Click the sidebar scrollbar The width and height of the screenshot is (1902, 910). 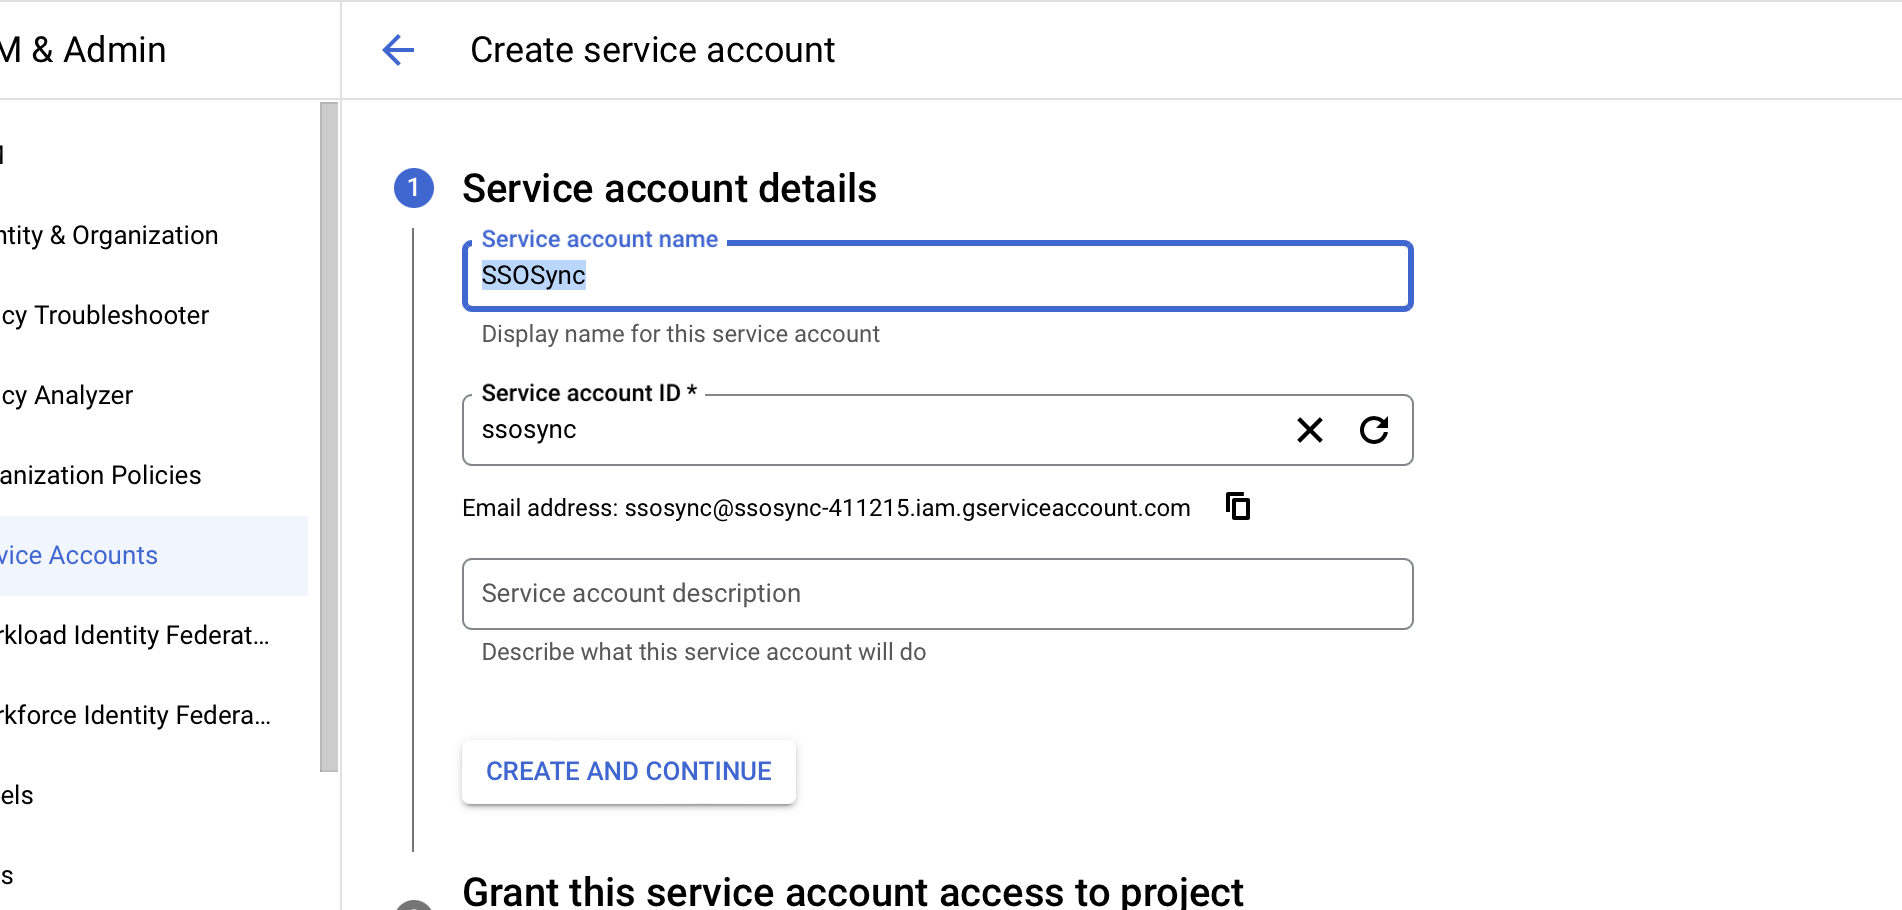click(x=327, y=430)
